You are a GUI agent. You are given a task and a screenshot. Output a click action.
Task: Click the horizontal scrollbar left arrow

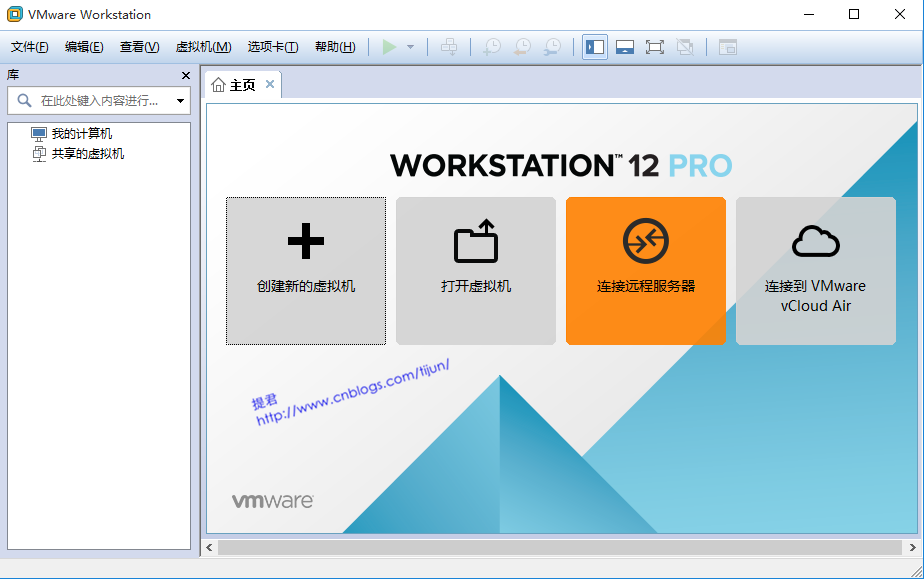click(210, 547)
